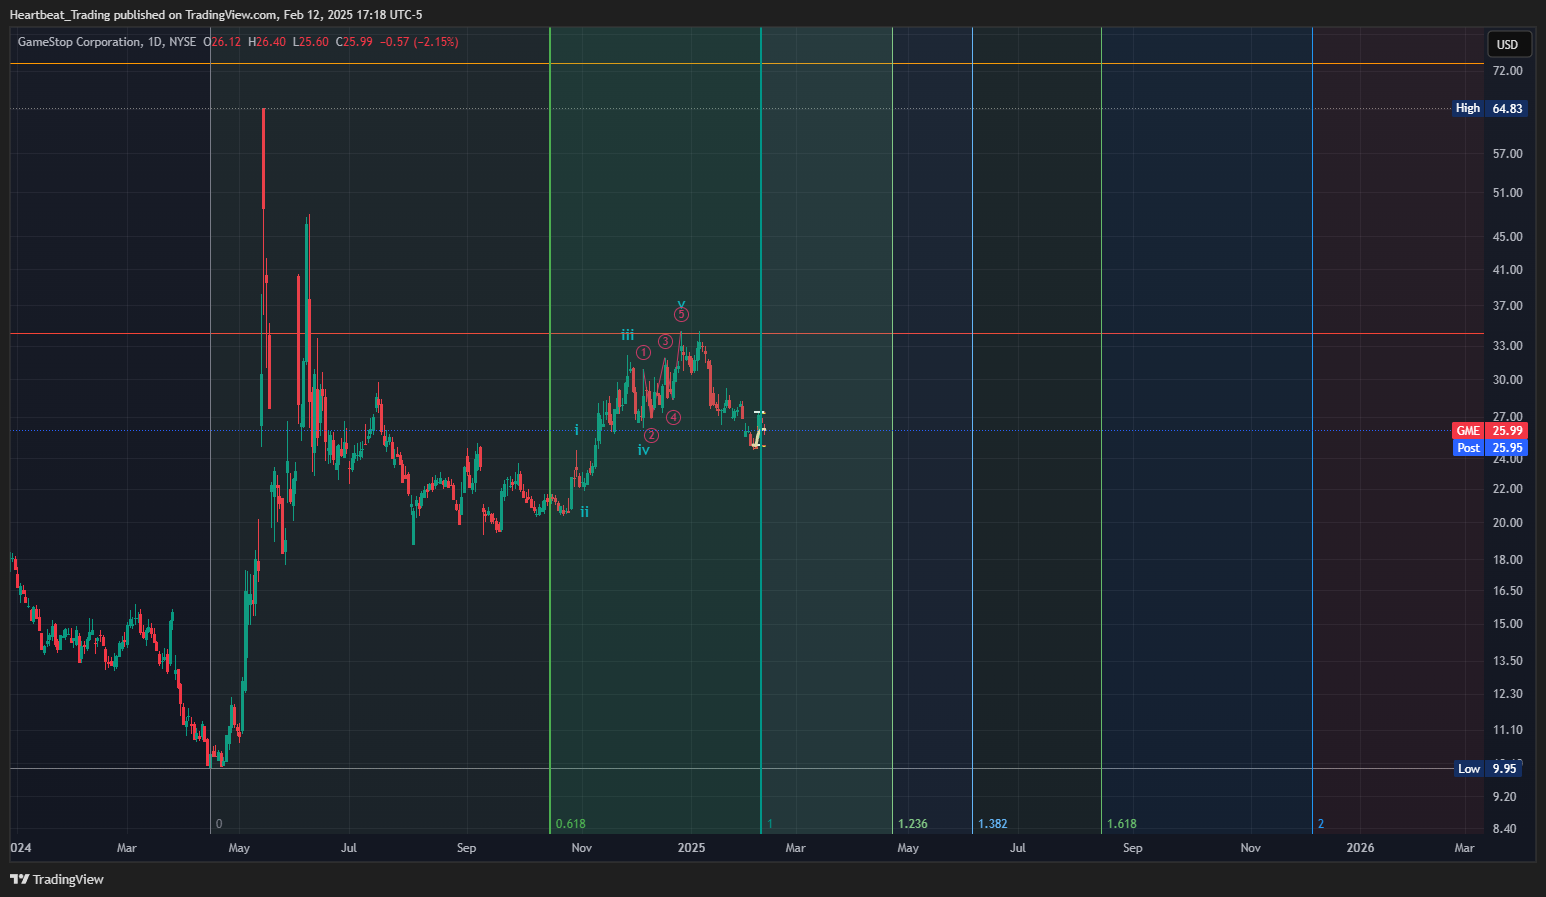This screenshot has height=897, width=1546.
Task: Click the 37.00 price axis label
Action: click(x=1507, y=306)
